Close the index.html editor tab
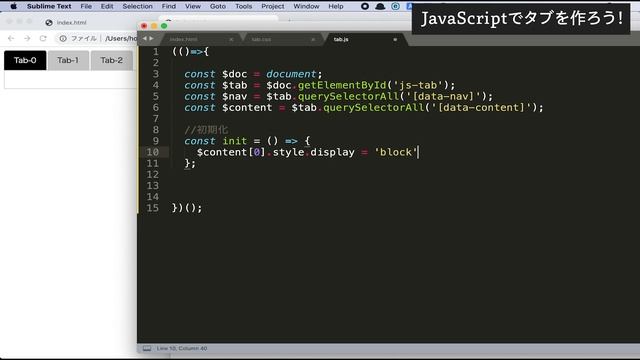 click(231, 39)
